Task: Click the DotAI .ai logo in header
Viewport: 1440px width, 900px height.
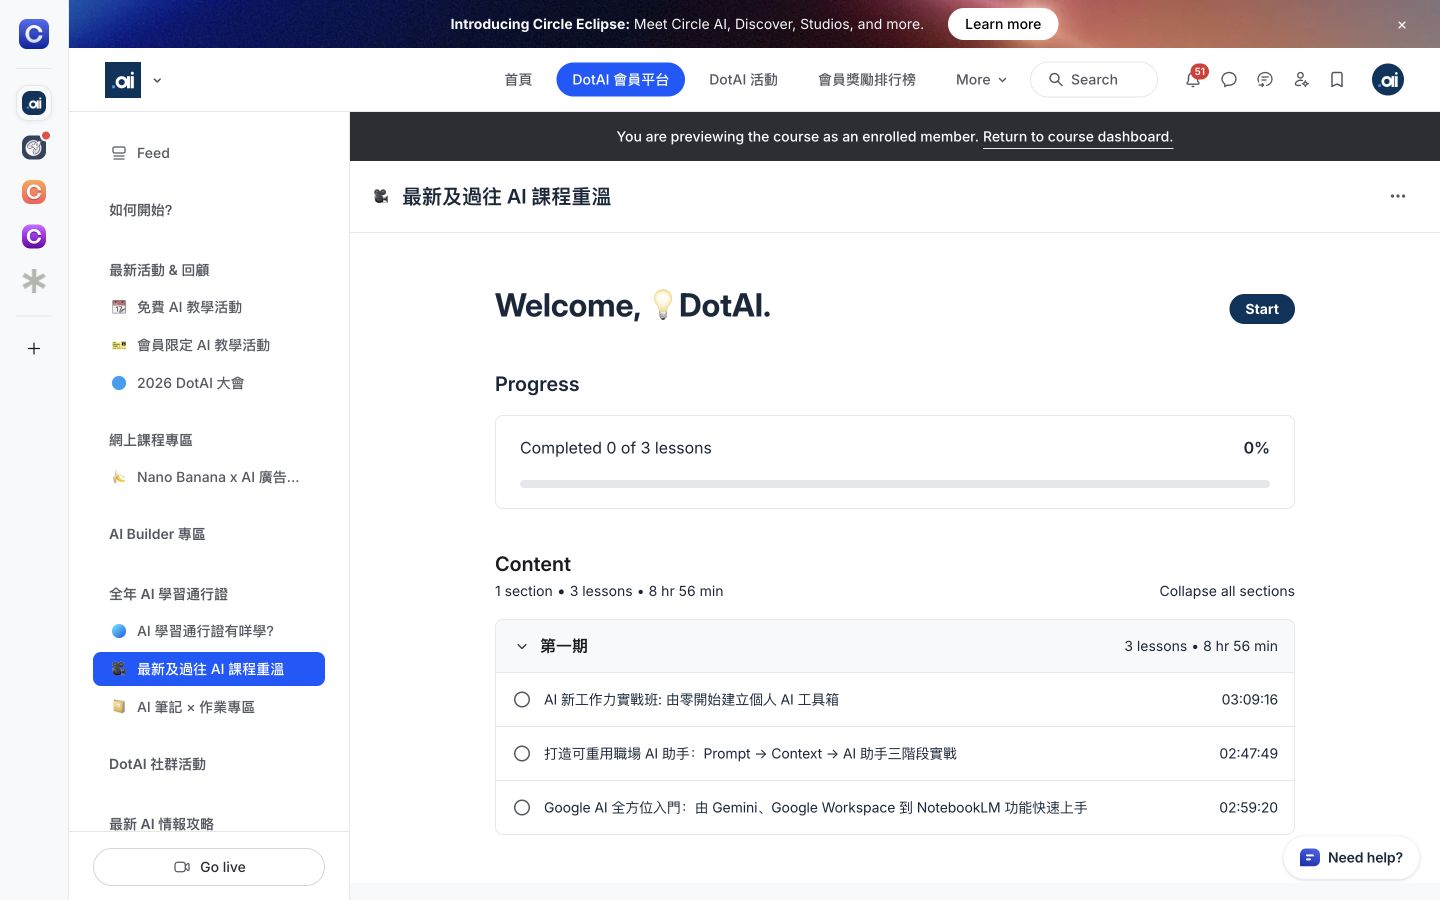Action: pyautogui.click(x=123, y=80)
